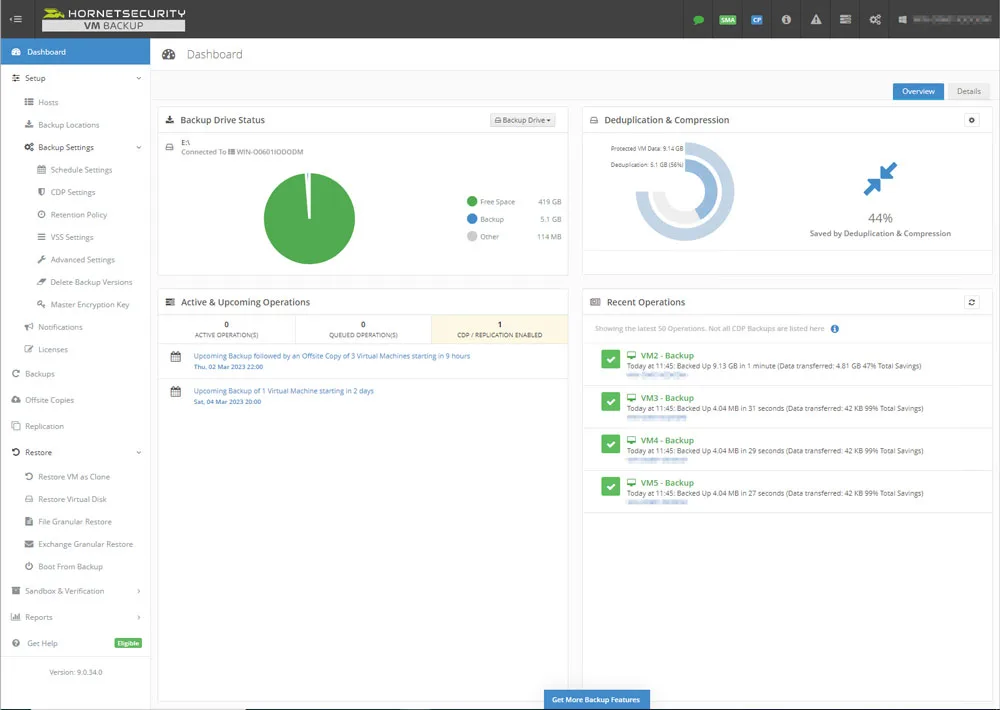Refresh the Recent Operations panel
Viewport: 1000px width, 710px height.
(971, 302)
